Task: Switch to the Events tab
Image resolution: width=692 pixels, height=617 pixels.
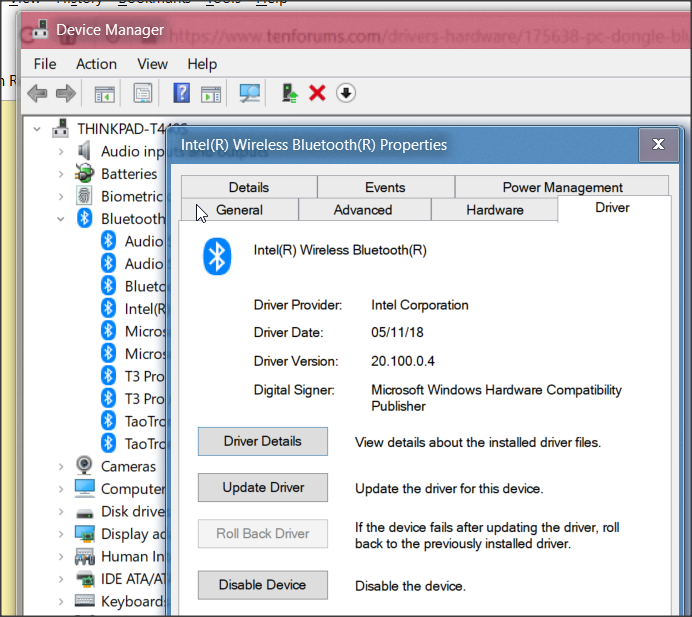Action: pyautogui.click(x=385, y=187)
